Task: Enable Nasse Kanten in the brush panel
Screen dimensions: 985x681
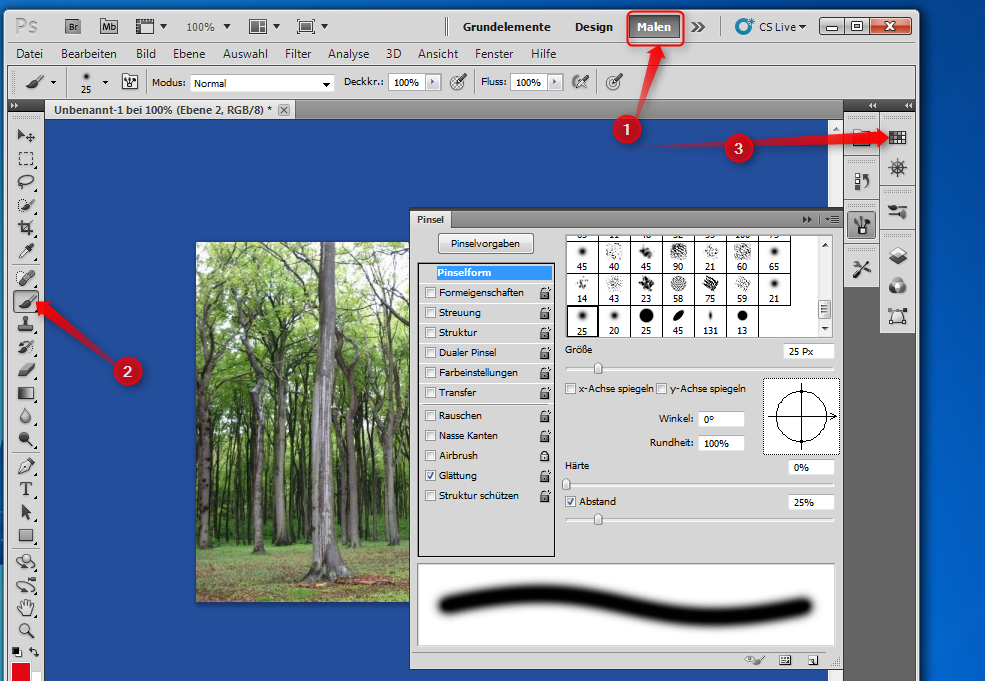Action: [x=431, y=435]
